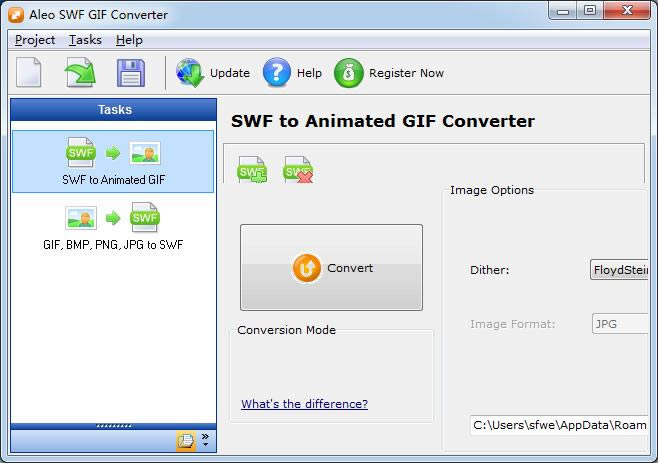Viewport: 658px width, 463px height.
Task: Click the Aleo app icon in title bar
Action: (x=16, y=15)
